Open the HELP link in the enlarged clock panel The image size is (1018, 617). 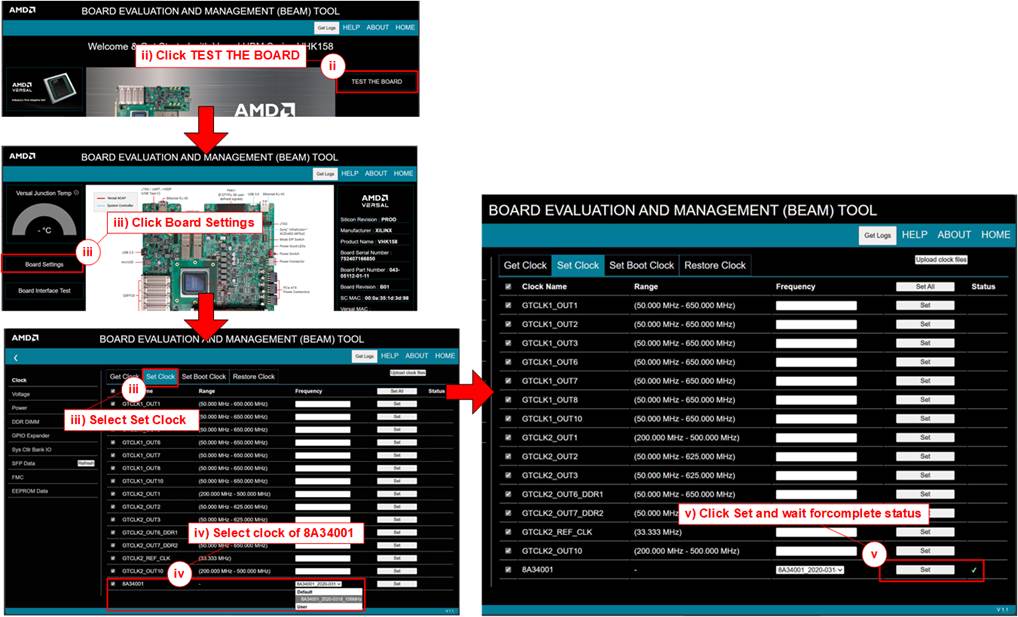point(914,234)
